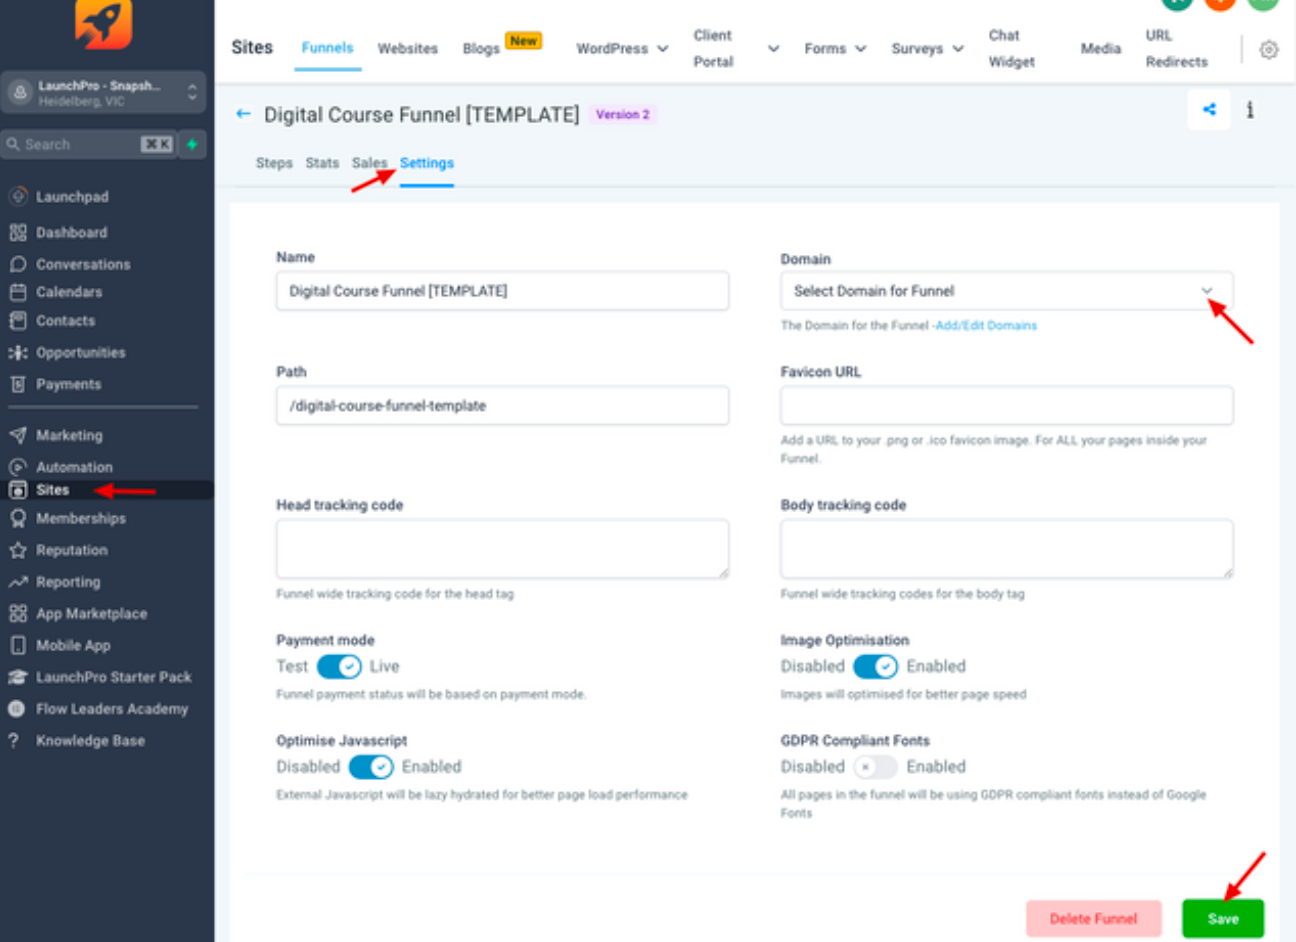Switch to the Steps tab

click(x=274, y=163)
